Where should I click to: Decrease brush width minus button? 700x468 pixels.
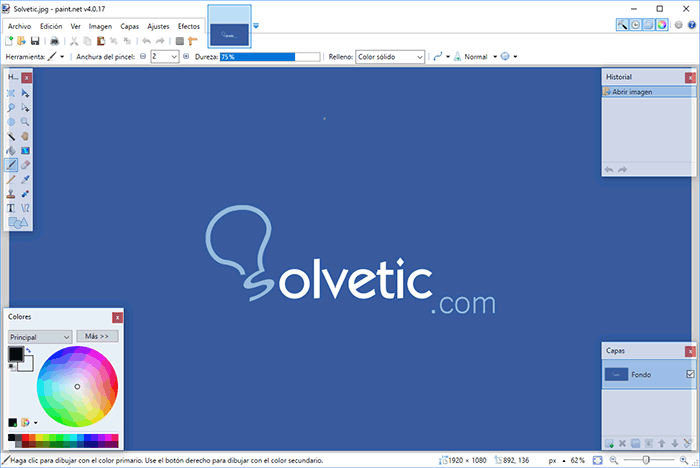[143, 56]
